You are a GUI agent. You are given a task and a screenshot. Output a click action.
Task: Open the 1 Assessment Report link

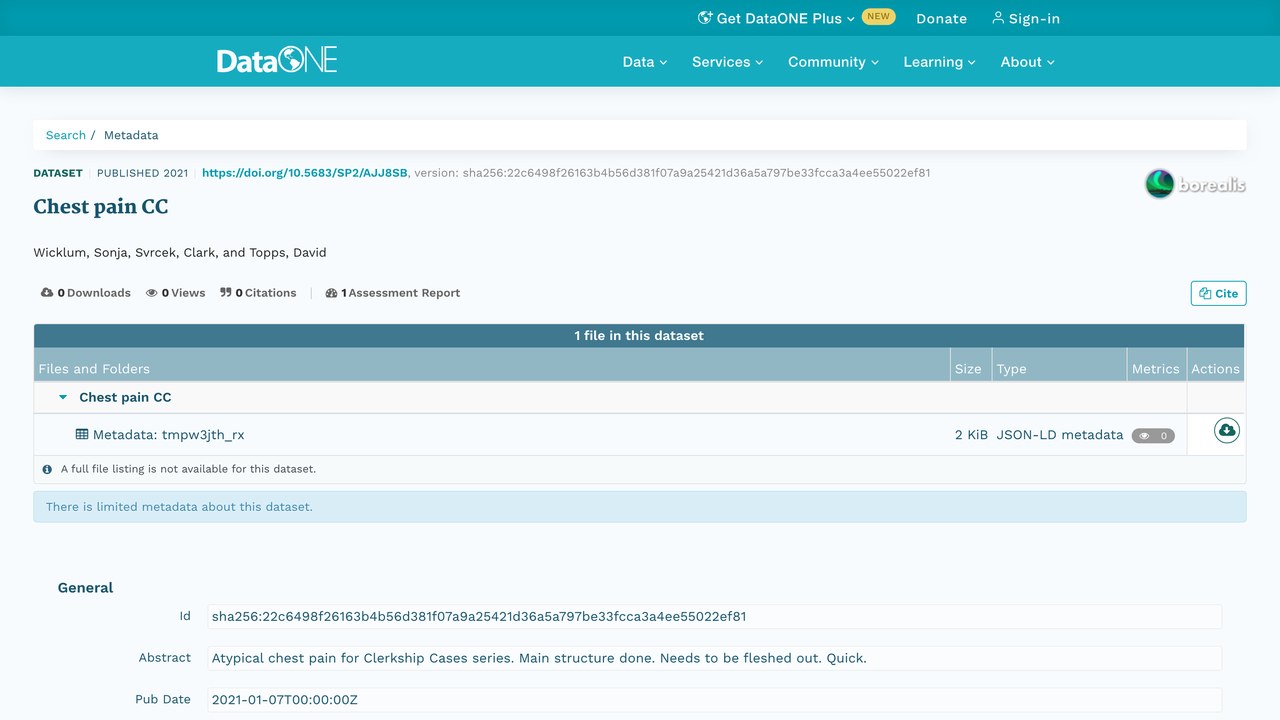[393, 293]
